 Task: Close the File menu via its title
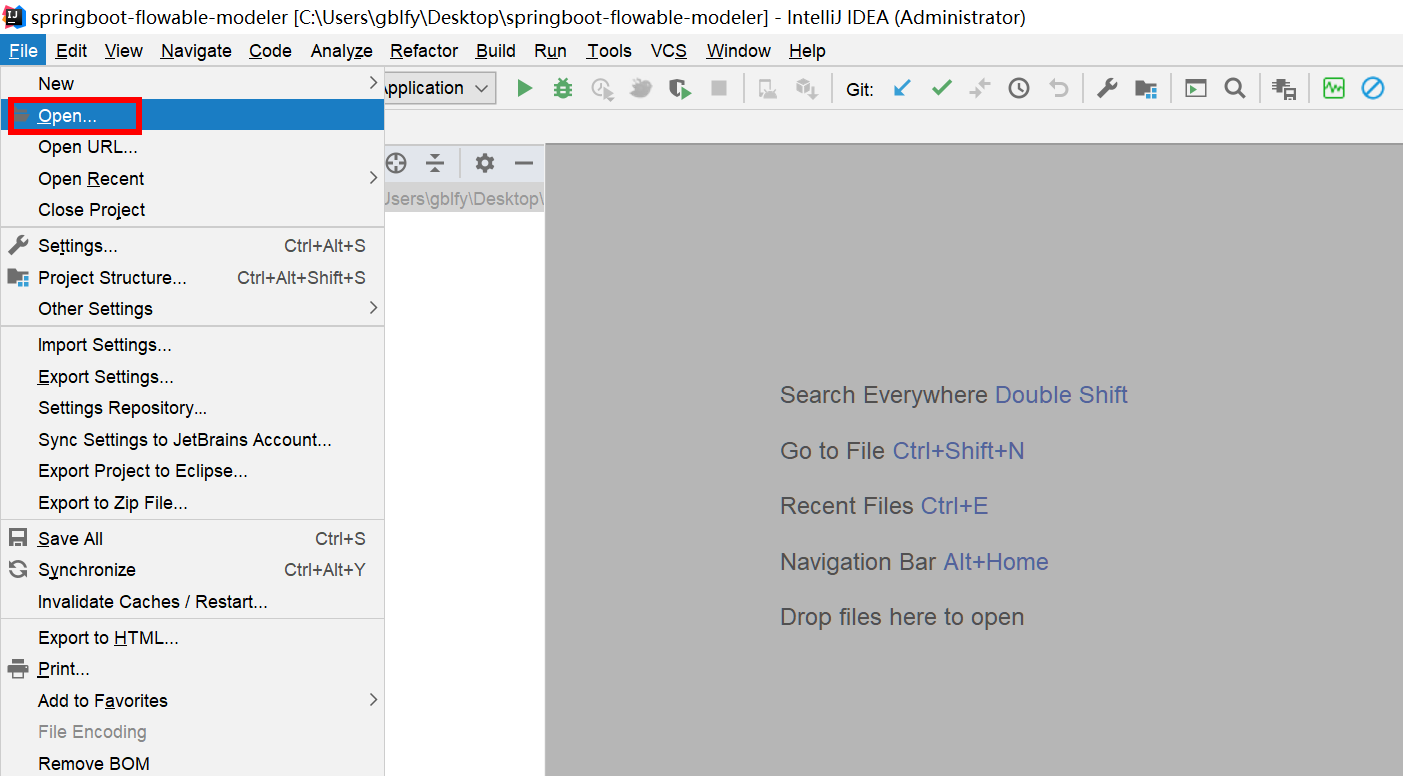click(x=23, y=51)
